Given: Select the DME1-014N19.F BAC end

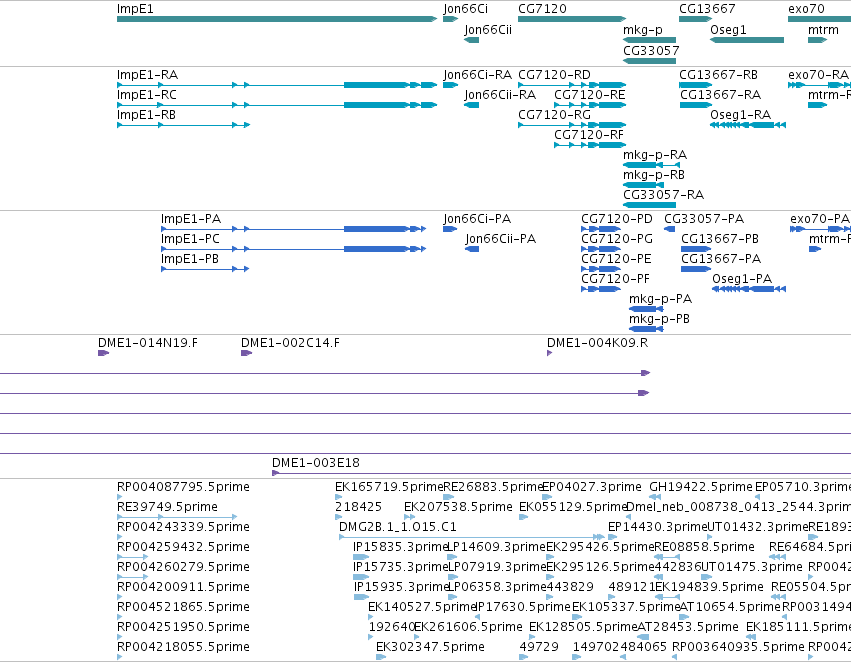Looking at the screenshot, I should tap(104, 353).
